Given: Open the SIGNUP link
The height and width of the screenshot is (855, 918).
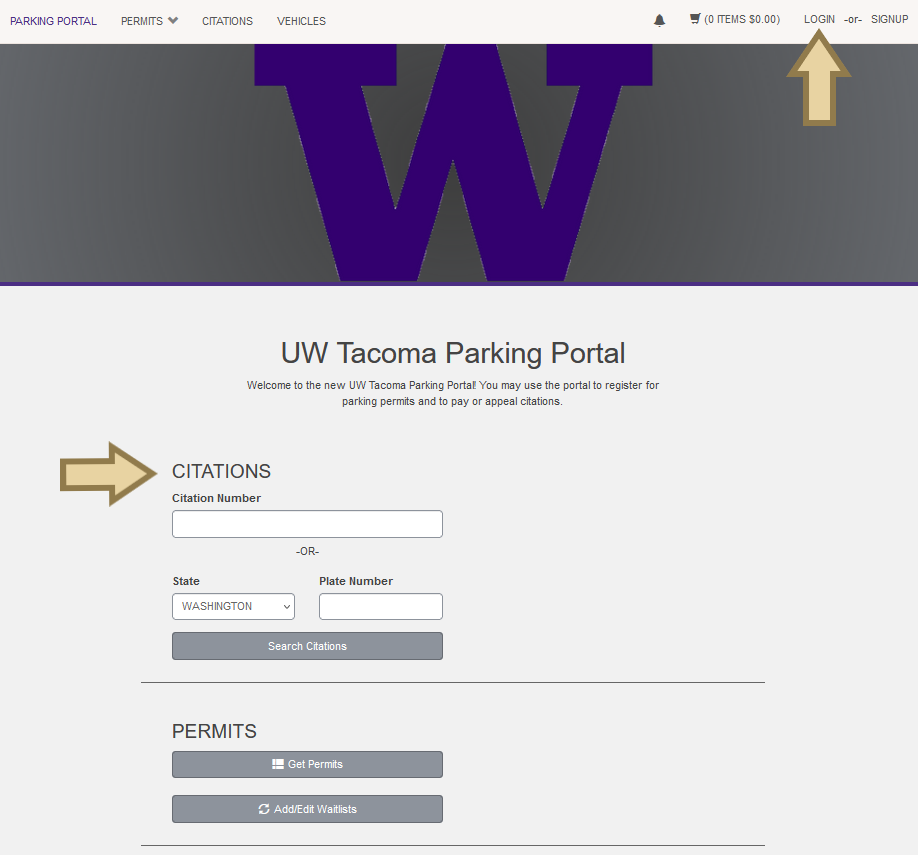Looking at the screenshot, I should [x=889, y=19].
